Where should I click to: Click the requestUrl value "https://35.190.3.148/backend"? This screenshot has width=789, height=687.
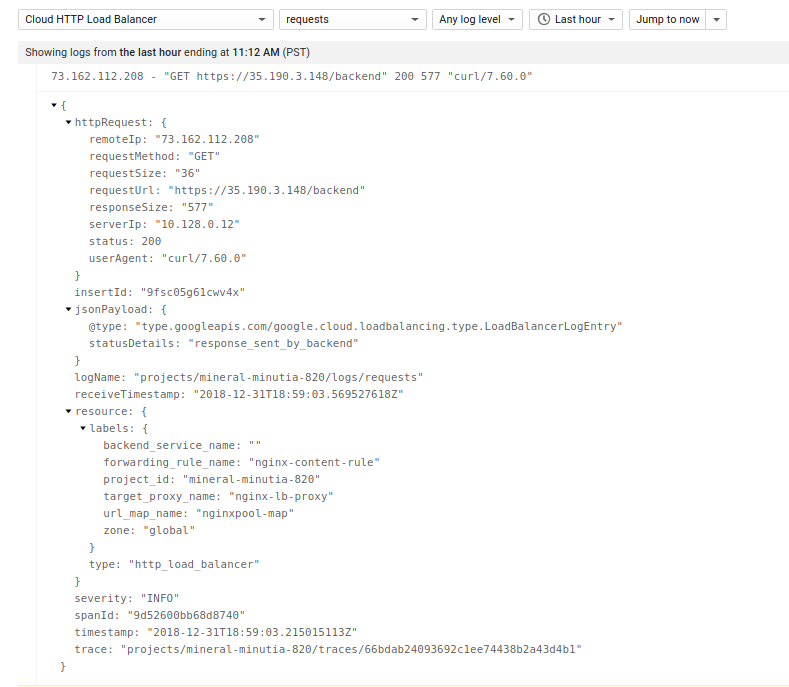click(x=267, y=191)
